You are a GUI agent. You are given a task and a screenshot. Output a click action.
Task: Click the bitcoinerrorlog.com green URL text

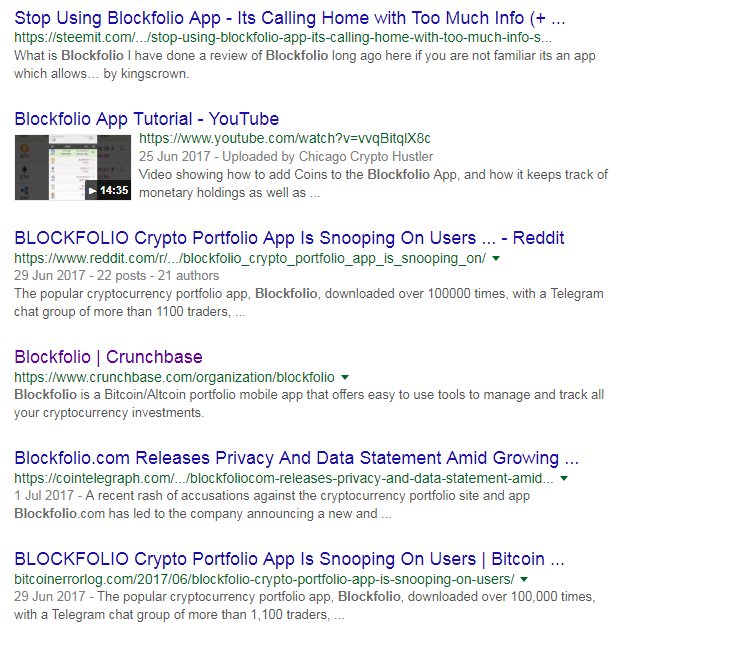pyautogui.click(x=264, y=579)
